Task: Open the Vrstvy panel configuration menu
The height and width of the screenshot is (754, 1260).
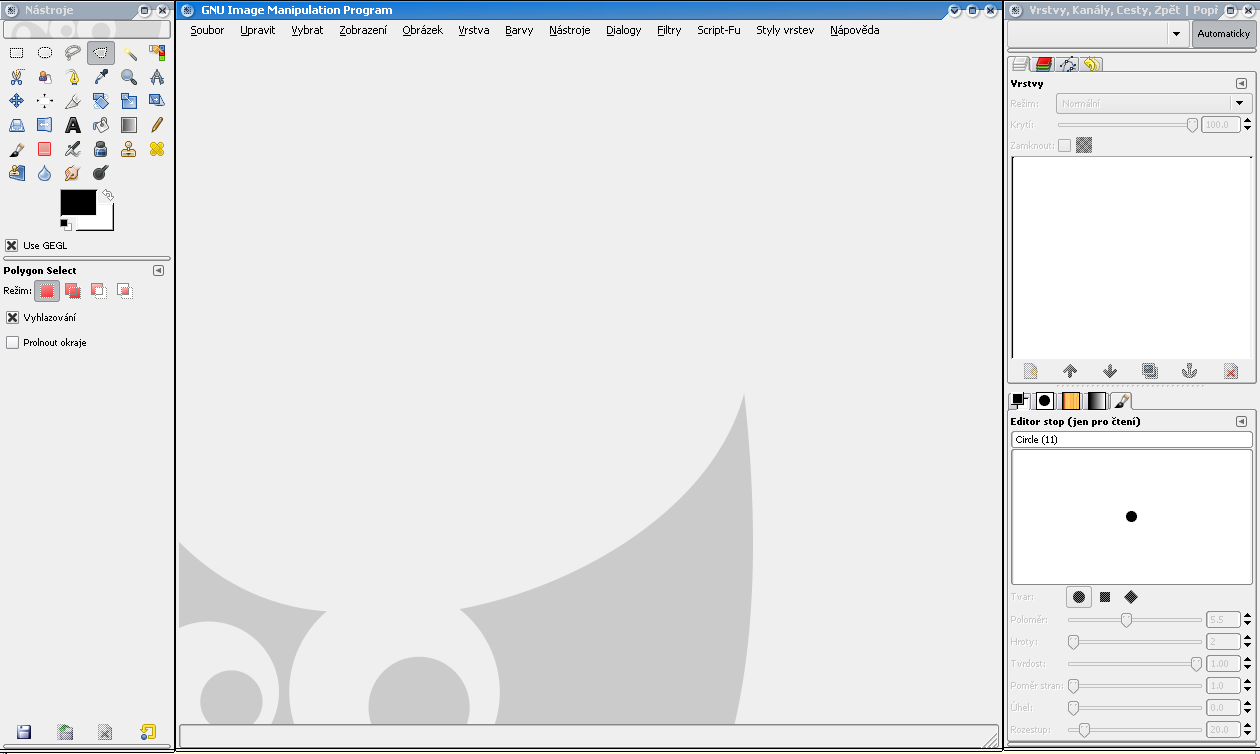Action: 1241,84
